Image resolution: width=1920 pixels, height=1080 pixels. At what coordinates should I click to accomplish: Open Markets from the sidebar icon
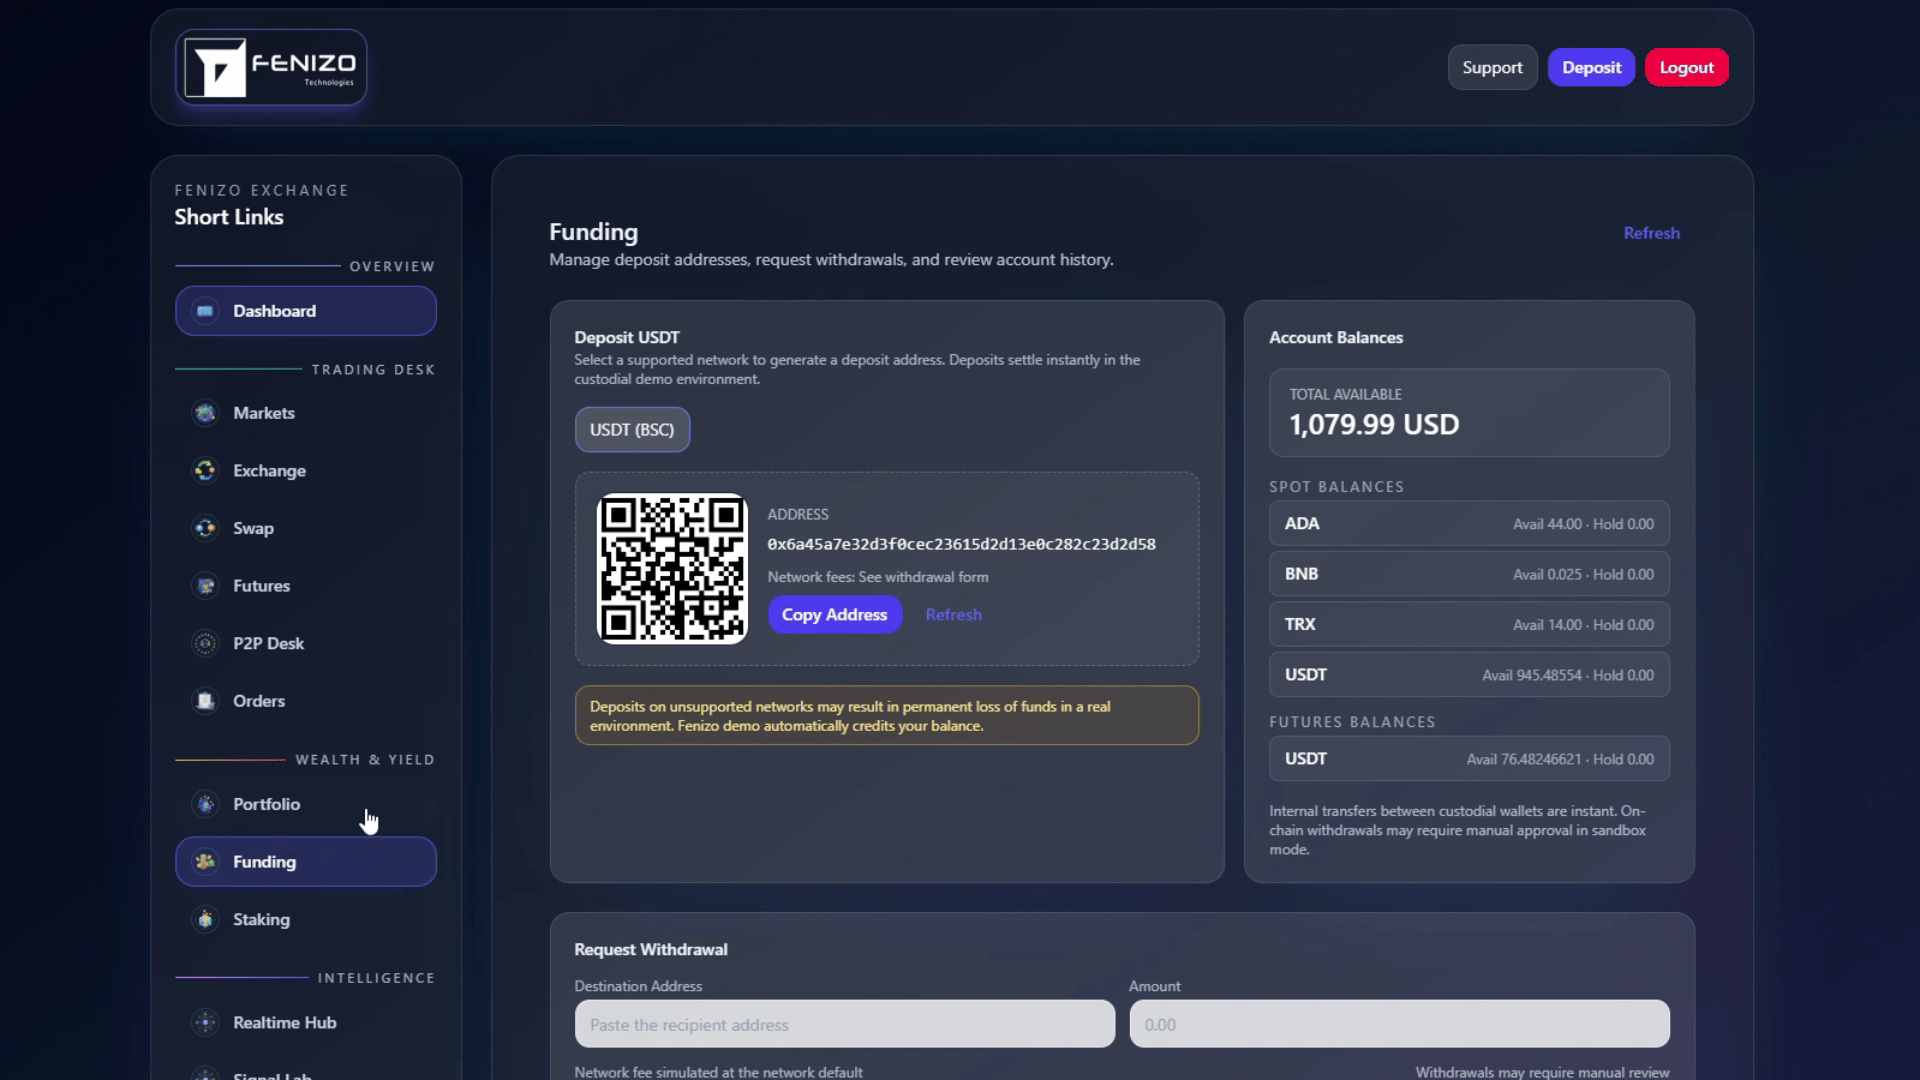click(205, 413)
